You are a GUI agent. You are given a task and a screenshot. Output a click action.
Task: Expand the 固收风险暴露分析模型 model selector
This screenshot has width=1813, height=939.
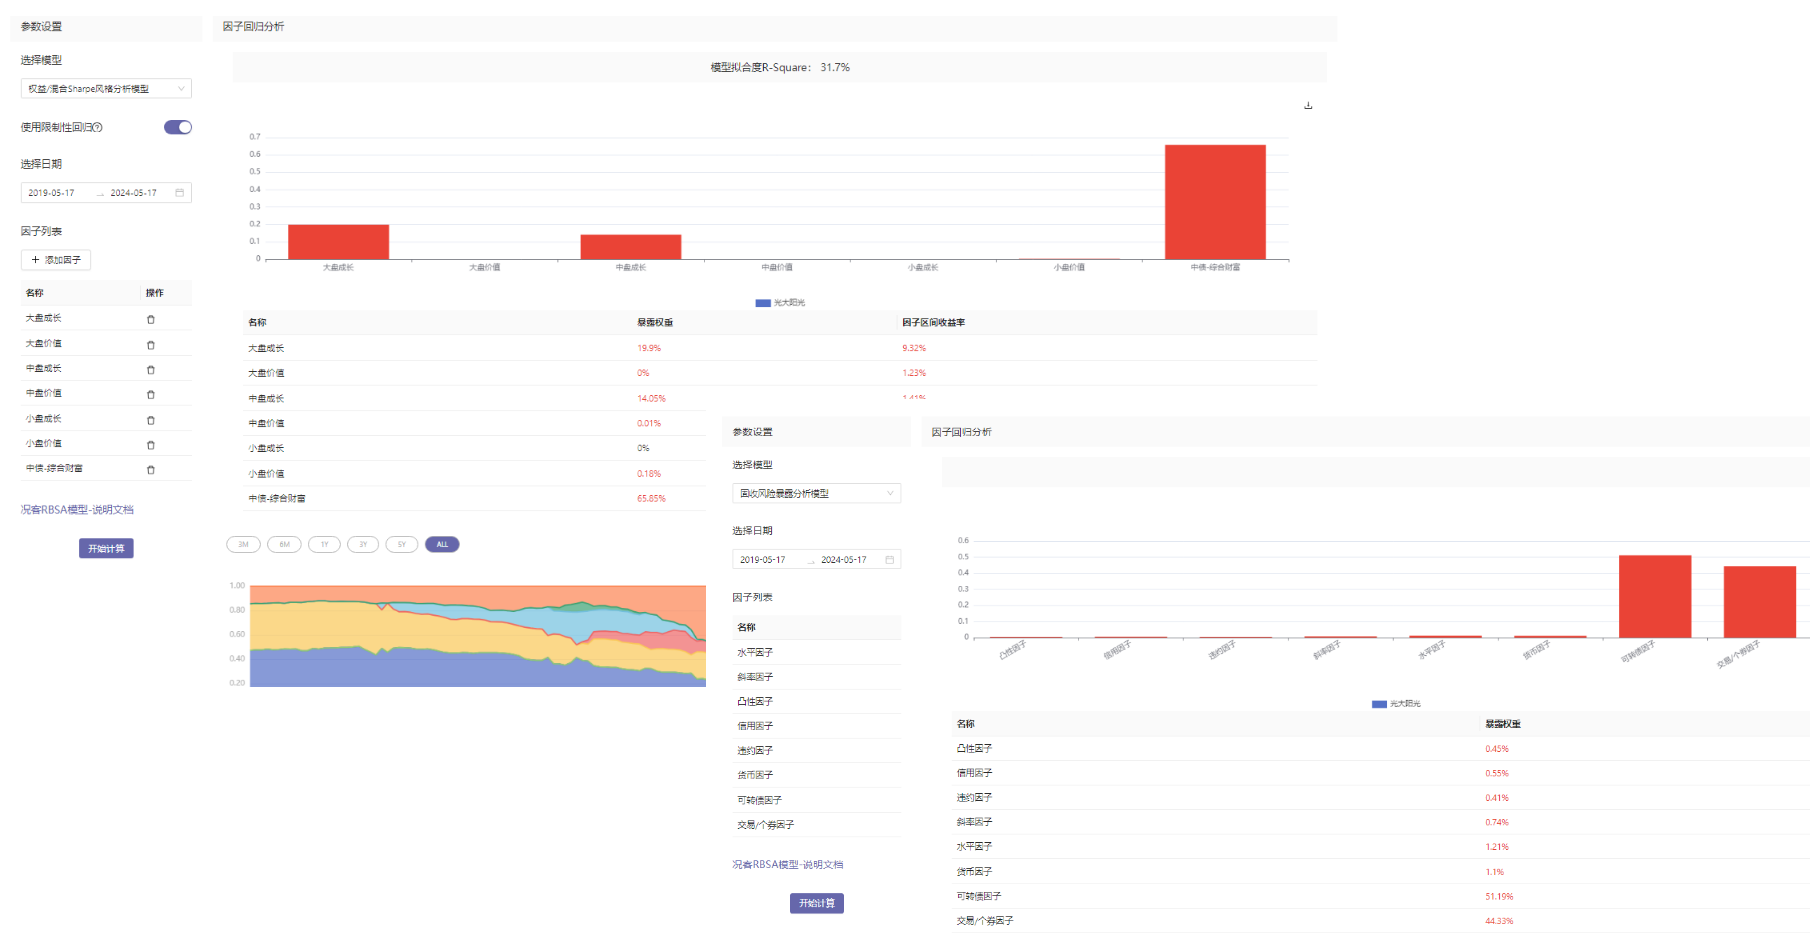tap(816, 494)
